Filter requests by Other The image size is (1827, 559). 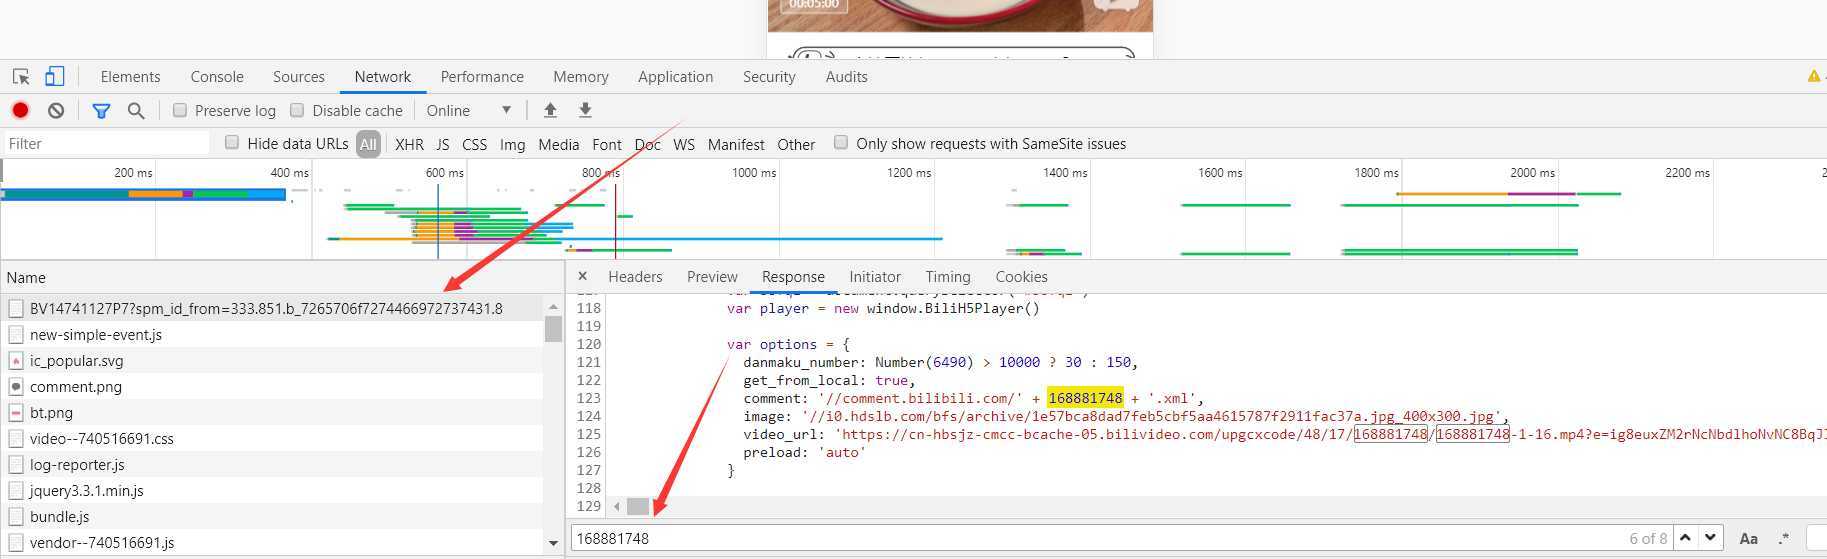[796, 144]
